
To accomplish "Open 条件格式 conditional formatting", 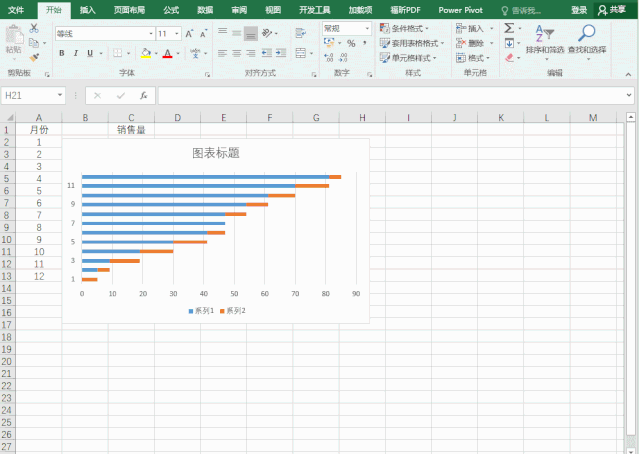I will click(404, 28).
